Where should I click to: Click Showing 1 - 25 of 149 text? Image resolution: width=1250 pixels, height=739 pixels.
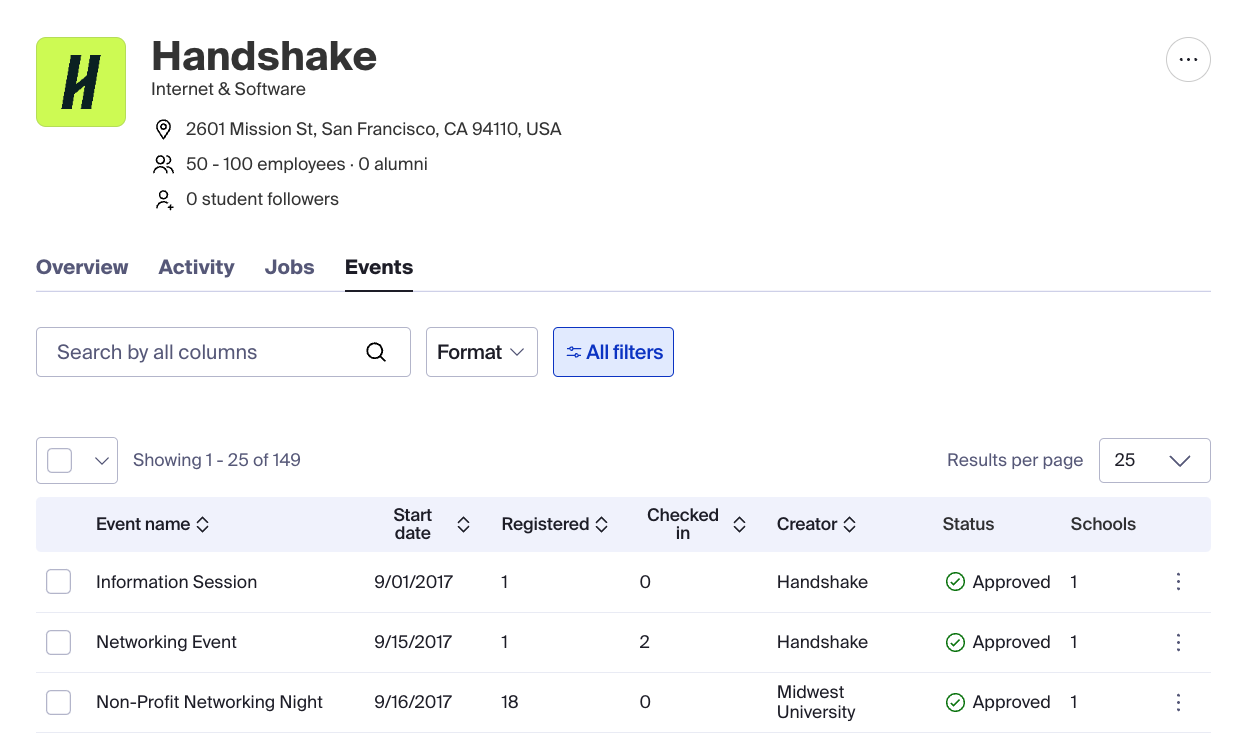pos(217,460)
